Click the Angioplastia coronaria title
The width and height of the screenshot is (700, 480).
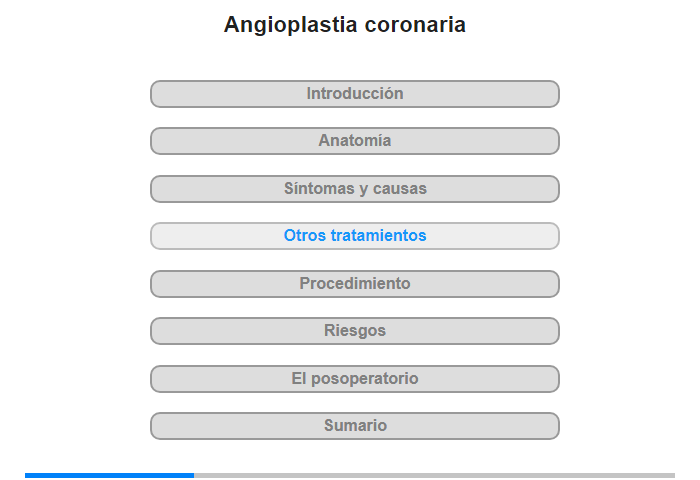pos(345,25)
